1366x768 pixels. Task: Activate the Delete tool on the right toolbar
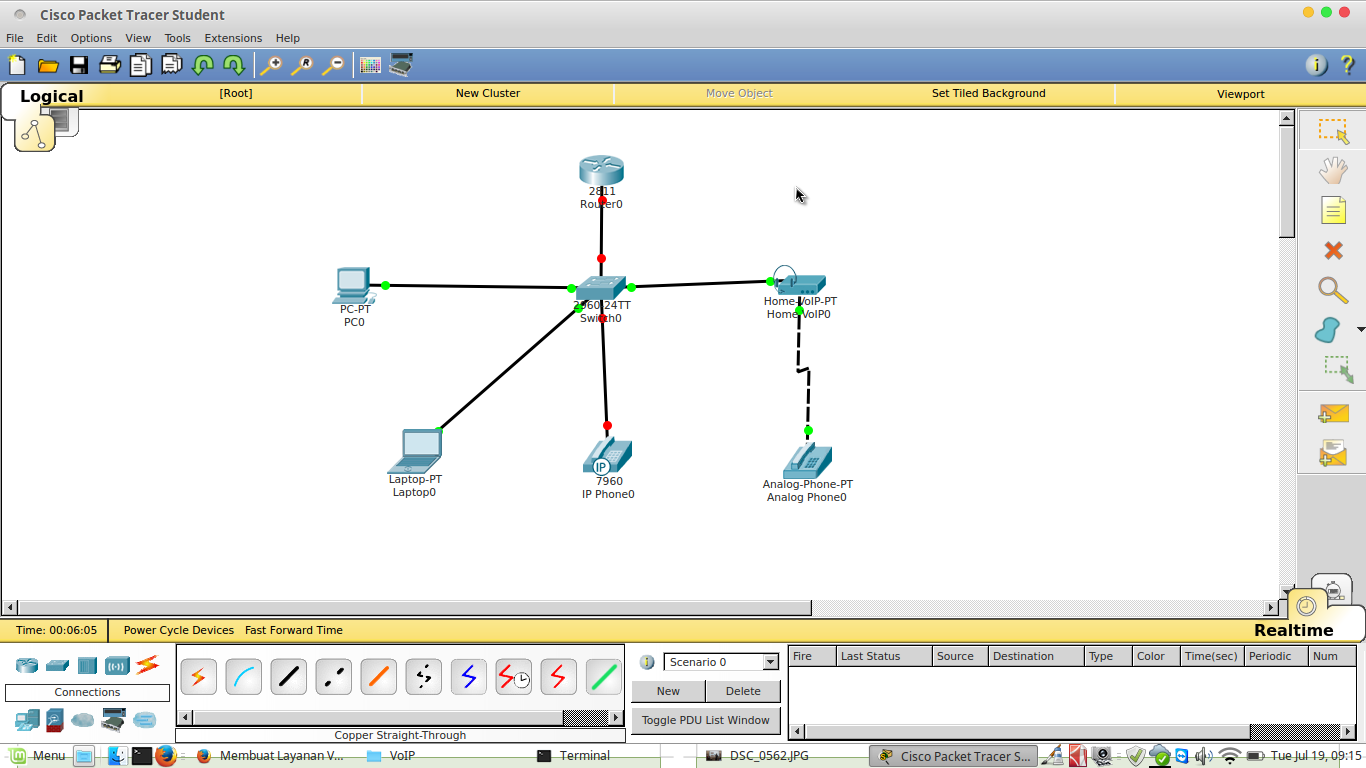(1334, 250)
